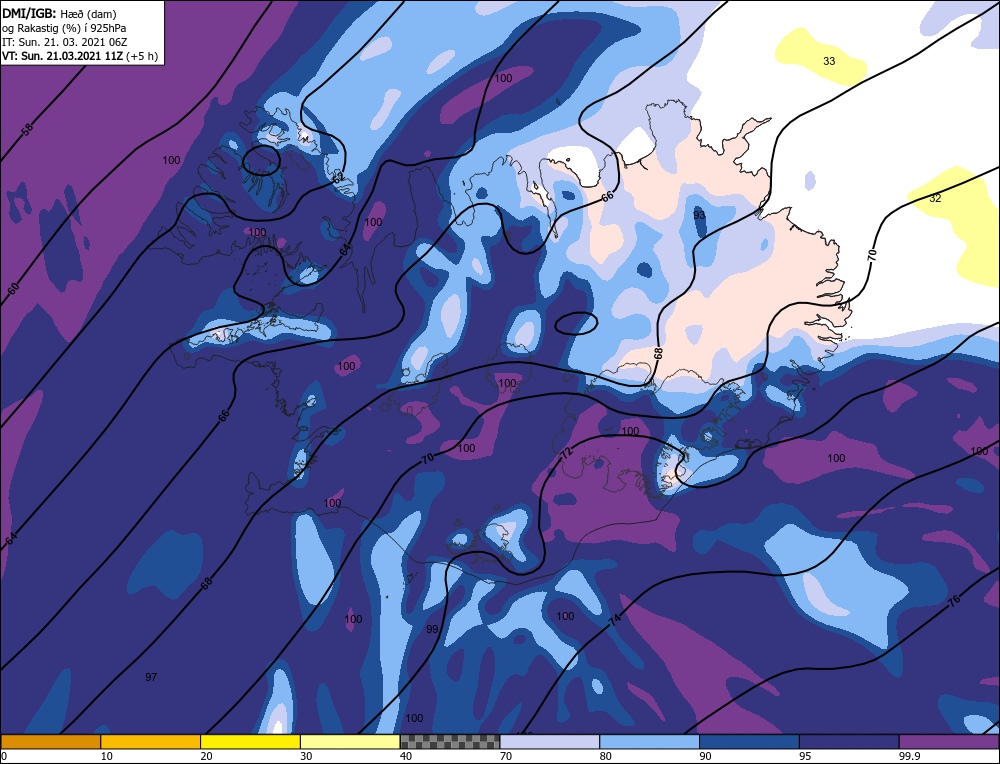The width and height of the screenshot is (1000, 764).
Task: Click the '99' humidity value label
Action: (432, 629)
